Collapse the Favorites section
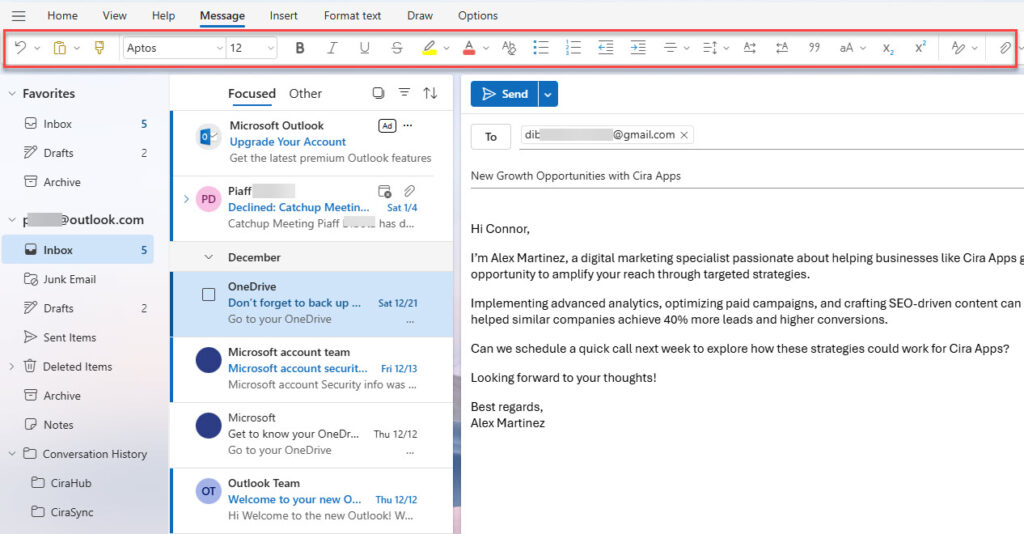This screenshot has width=1024, height=534. coord(12,93)
